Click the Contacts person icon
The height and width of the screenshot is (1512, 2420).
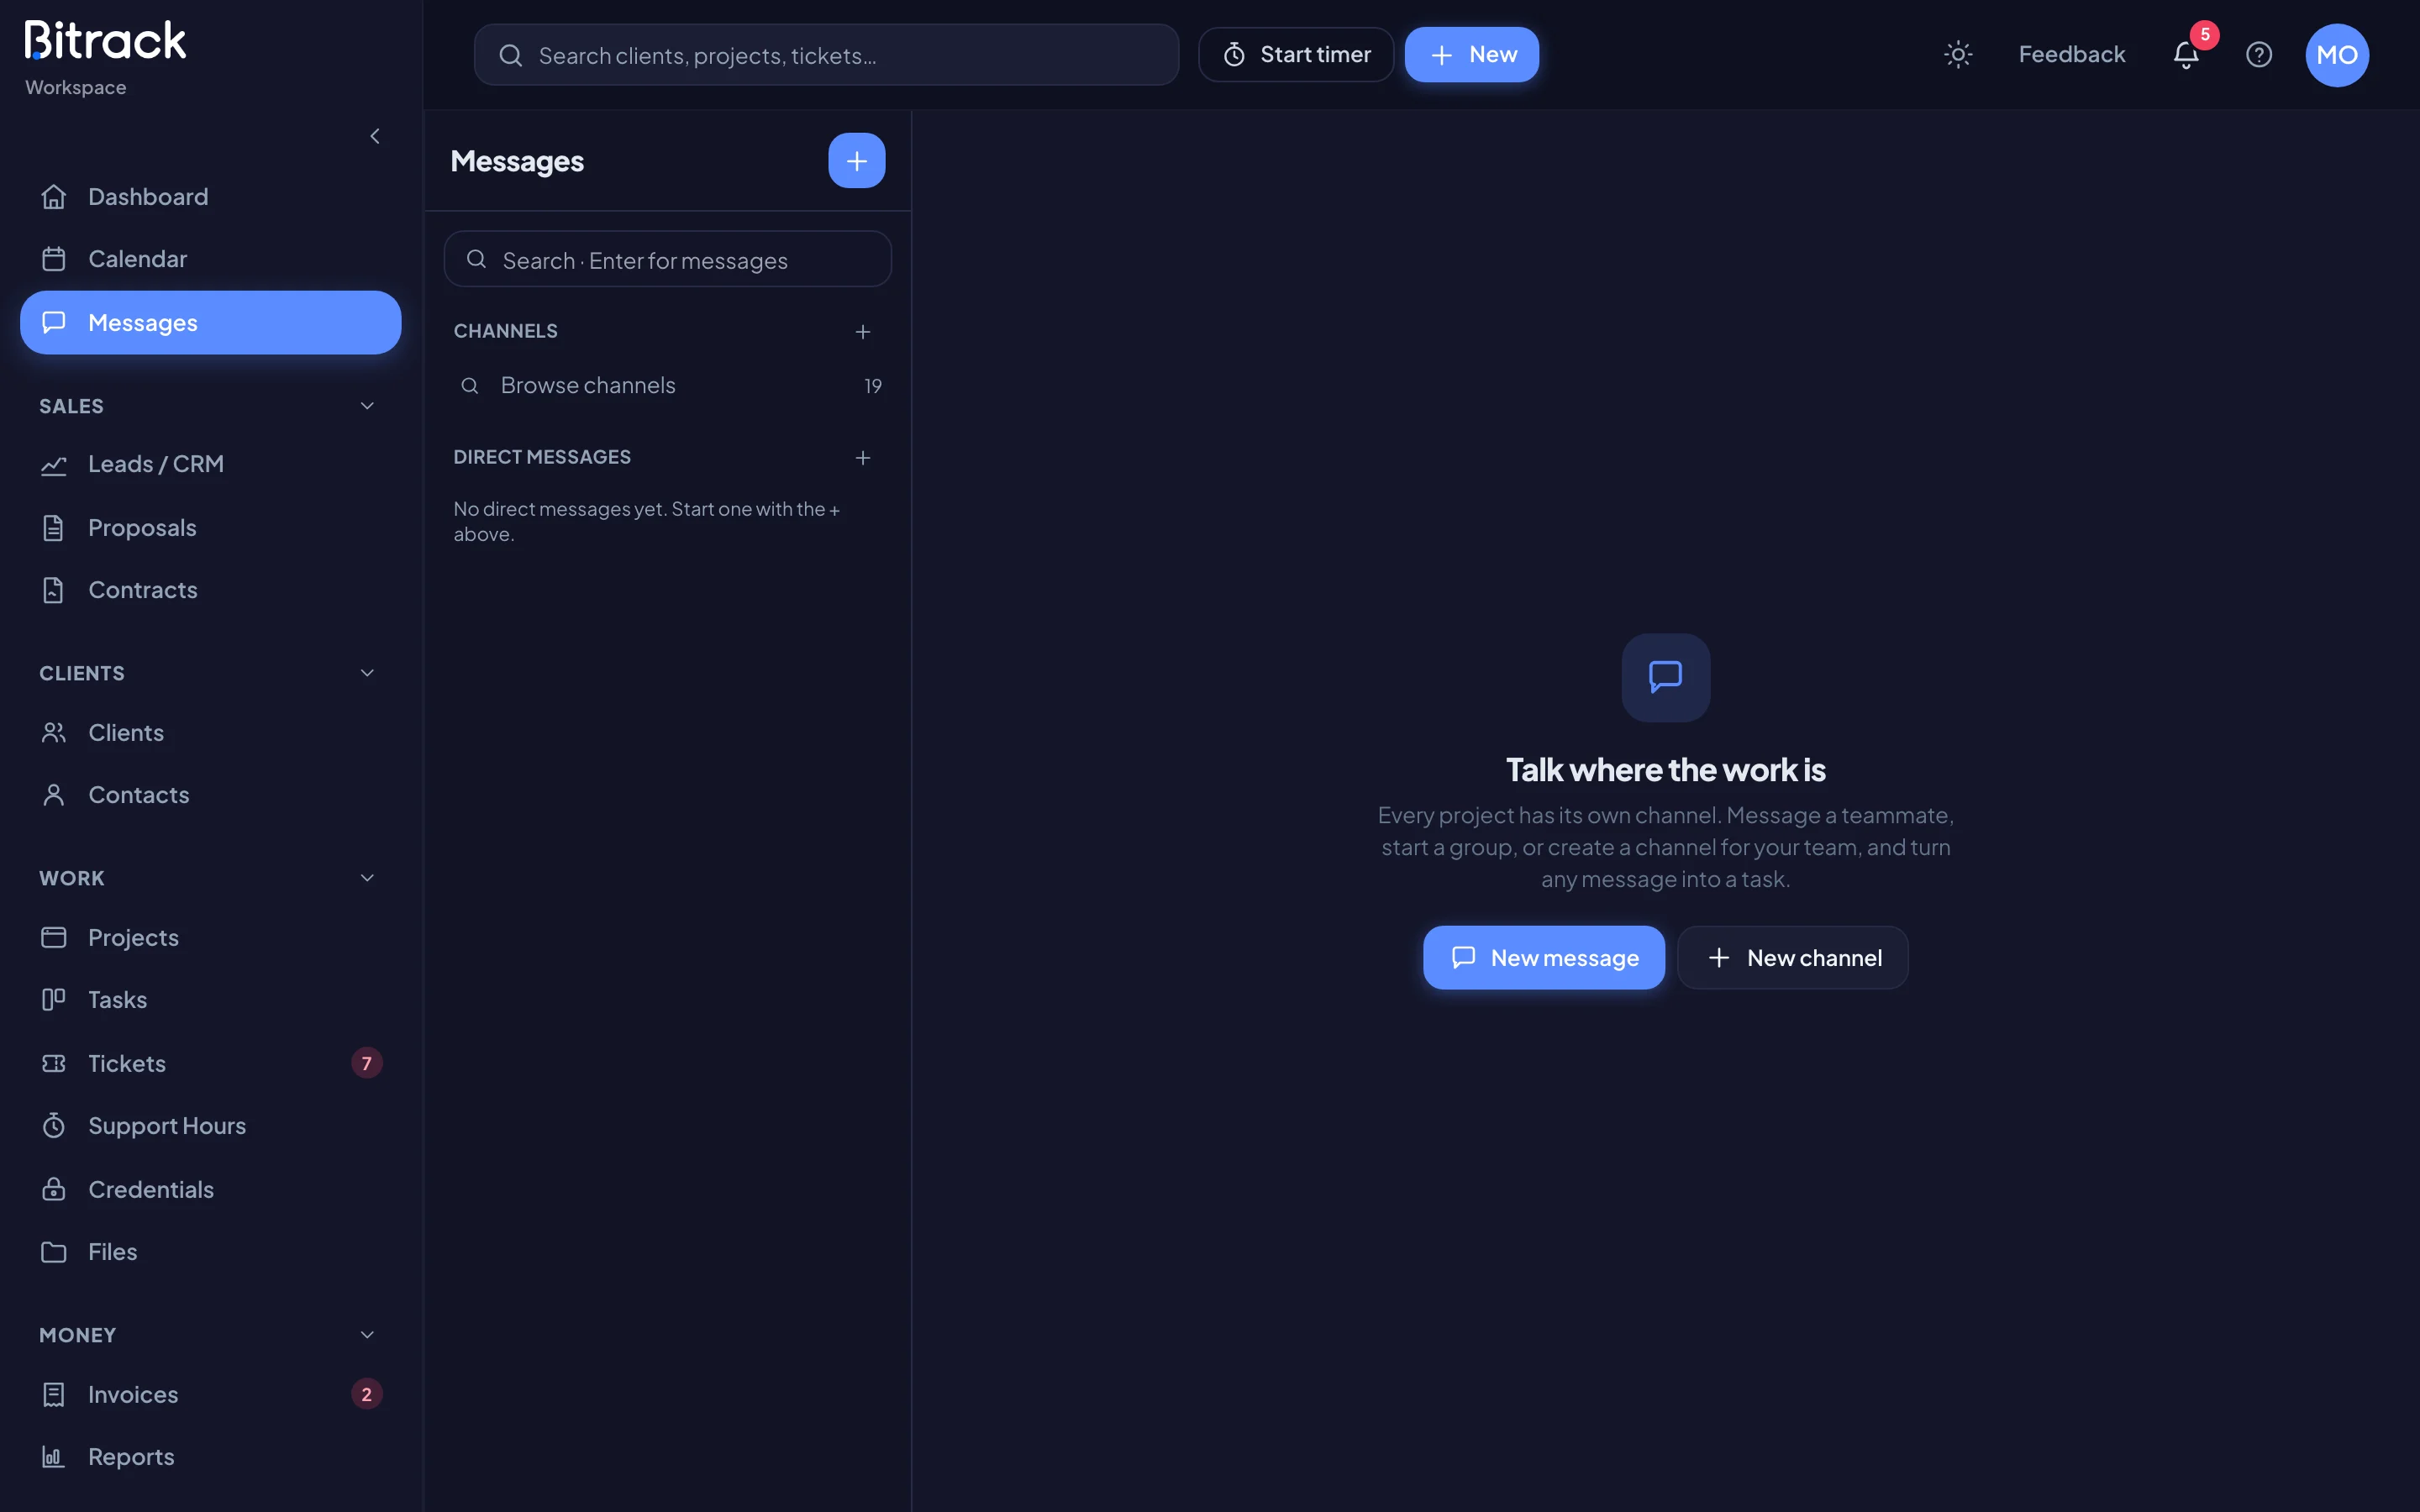pyautogui.click(x=54, y=795)
